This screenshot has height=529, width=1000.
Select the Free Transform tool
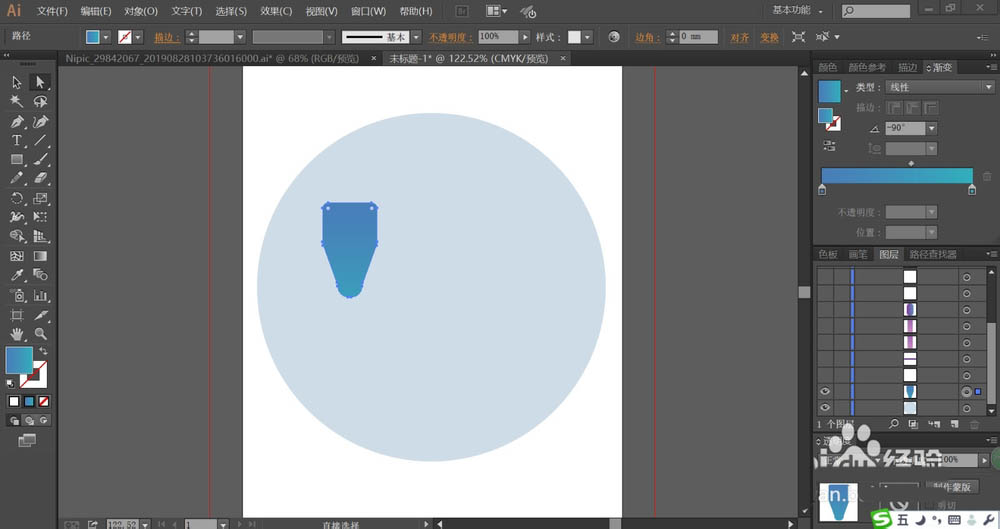pyautogui.click(x=40, y=218)
